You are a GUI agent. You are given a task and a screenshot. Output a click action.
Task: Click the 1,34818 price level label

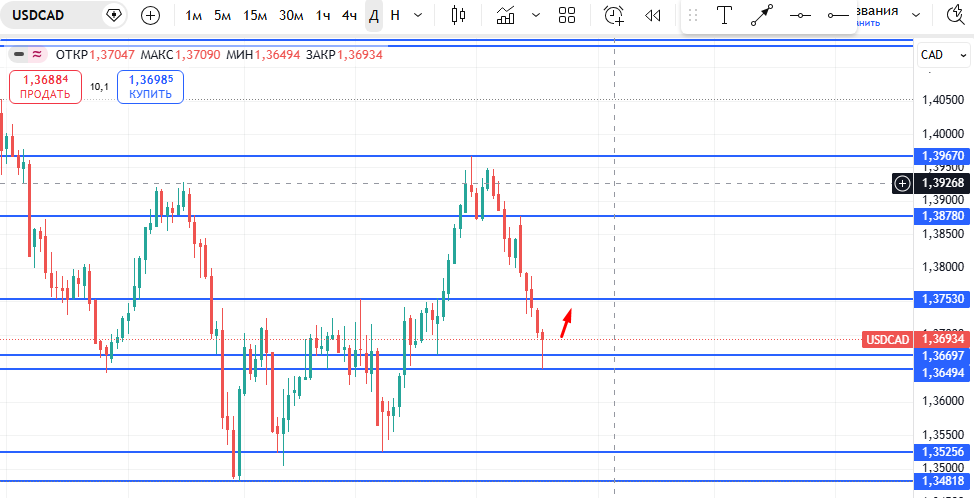click(942, 481)
